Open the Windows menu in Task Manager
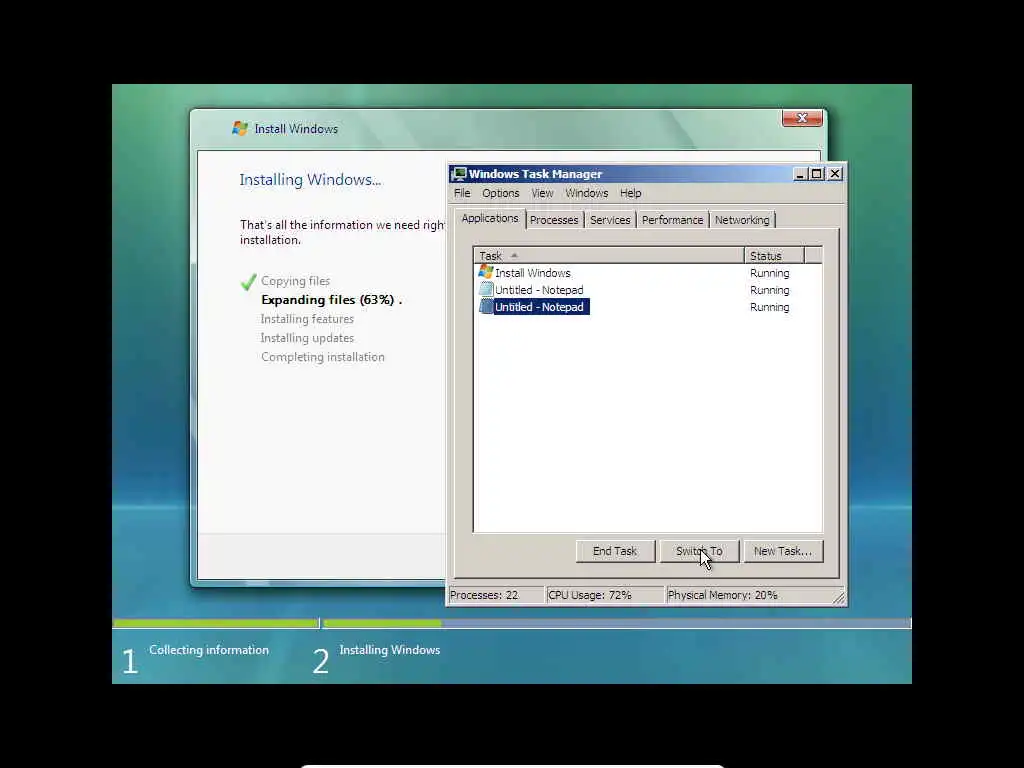Image resolution: width=1024 pixels, height=768 pixels. tap(586, 193)
